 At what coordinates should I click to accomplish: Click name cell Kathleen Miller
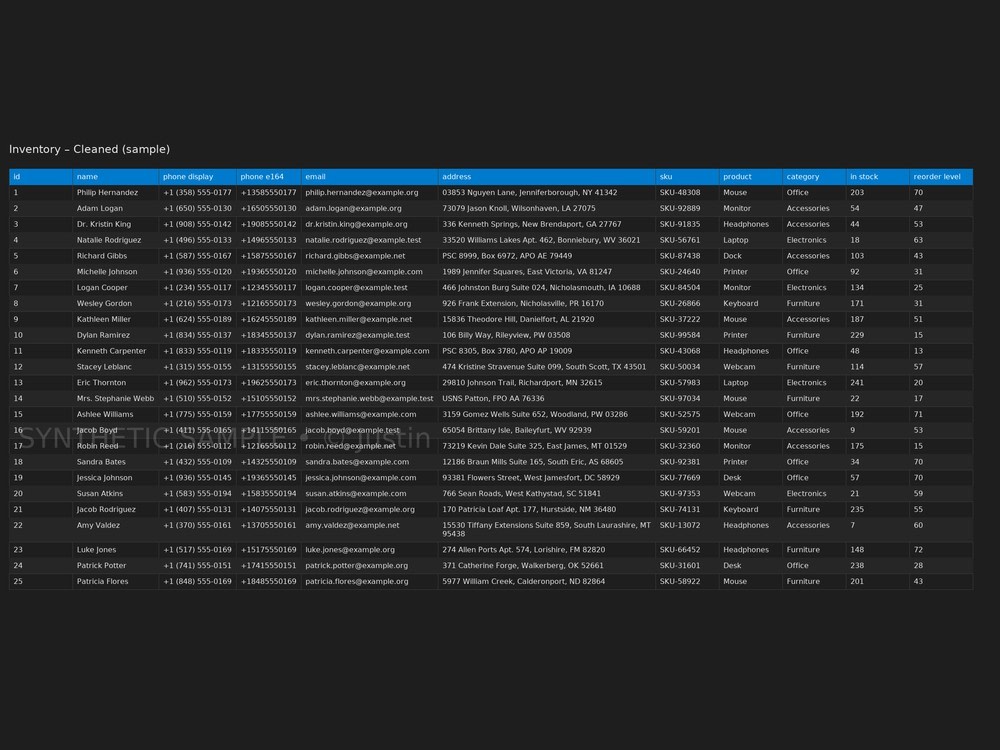click(115, 320)
